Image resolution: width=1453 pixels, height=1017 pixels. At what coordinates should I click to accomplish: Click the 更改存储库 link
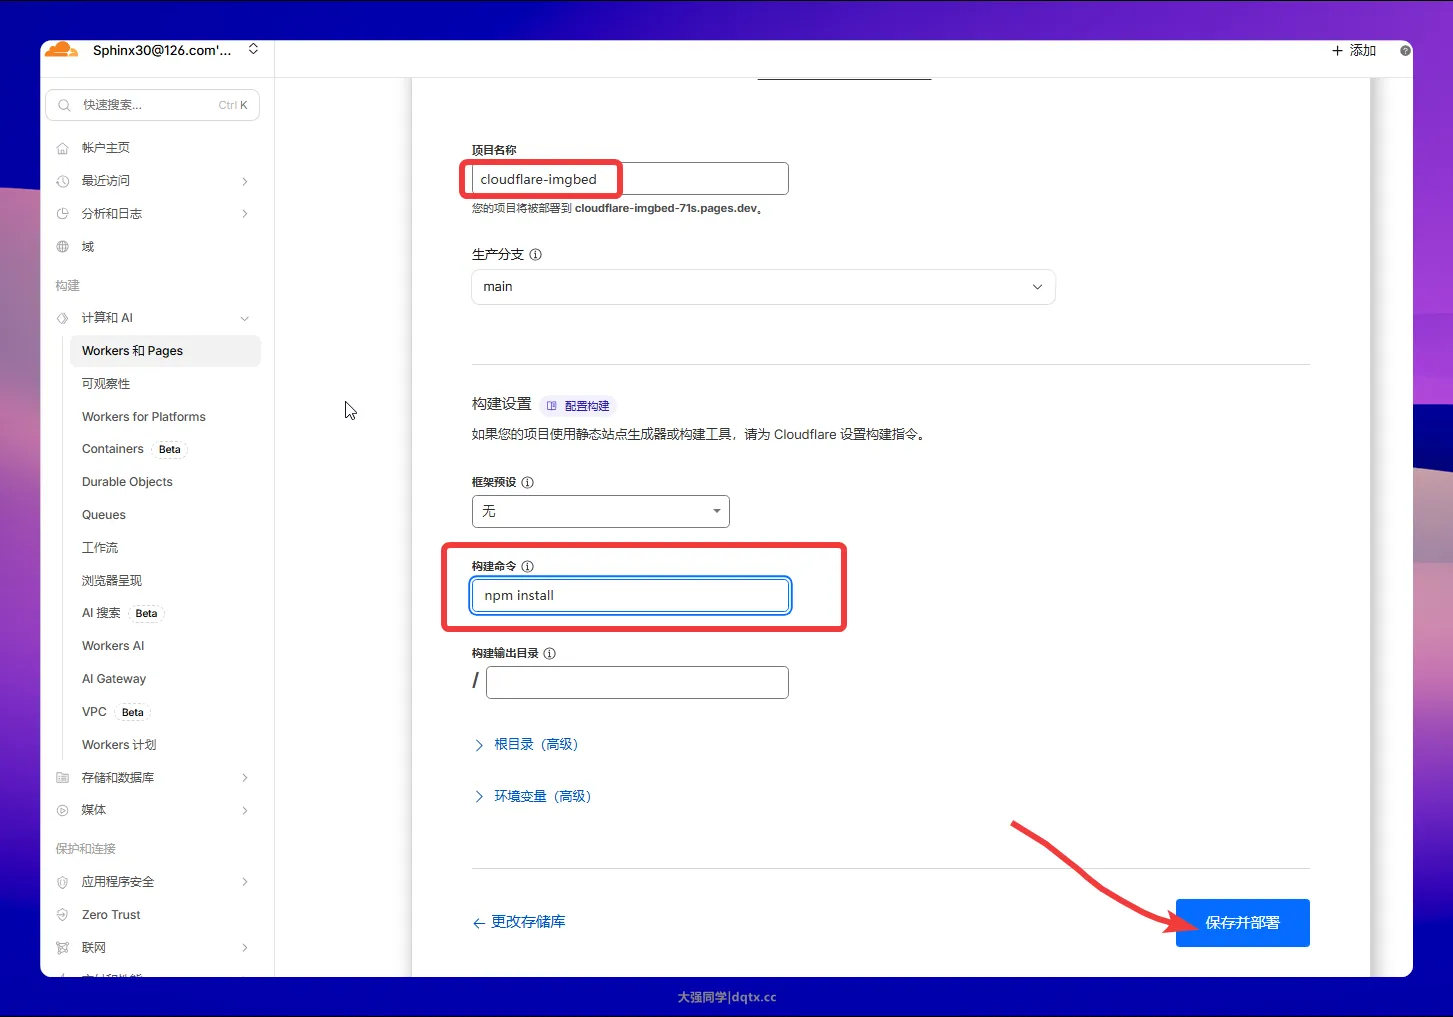(x=519, y=922)
